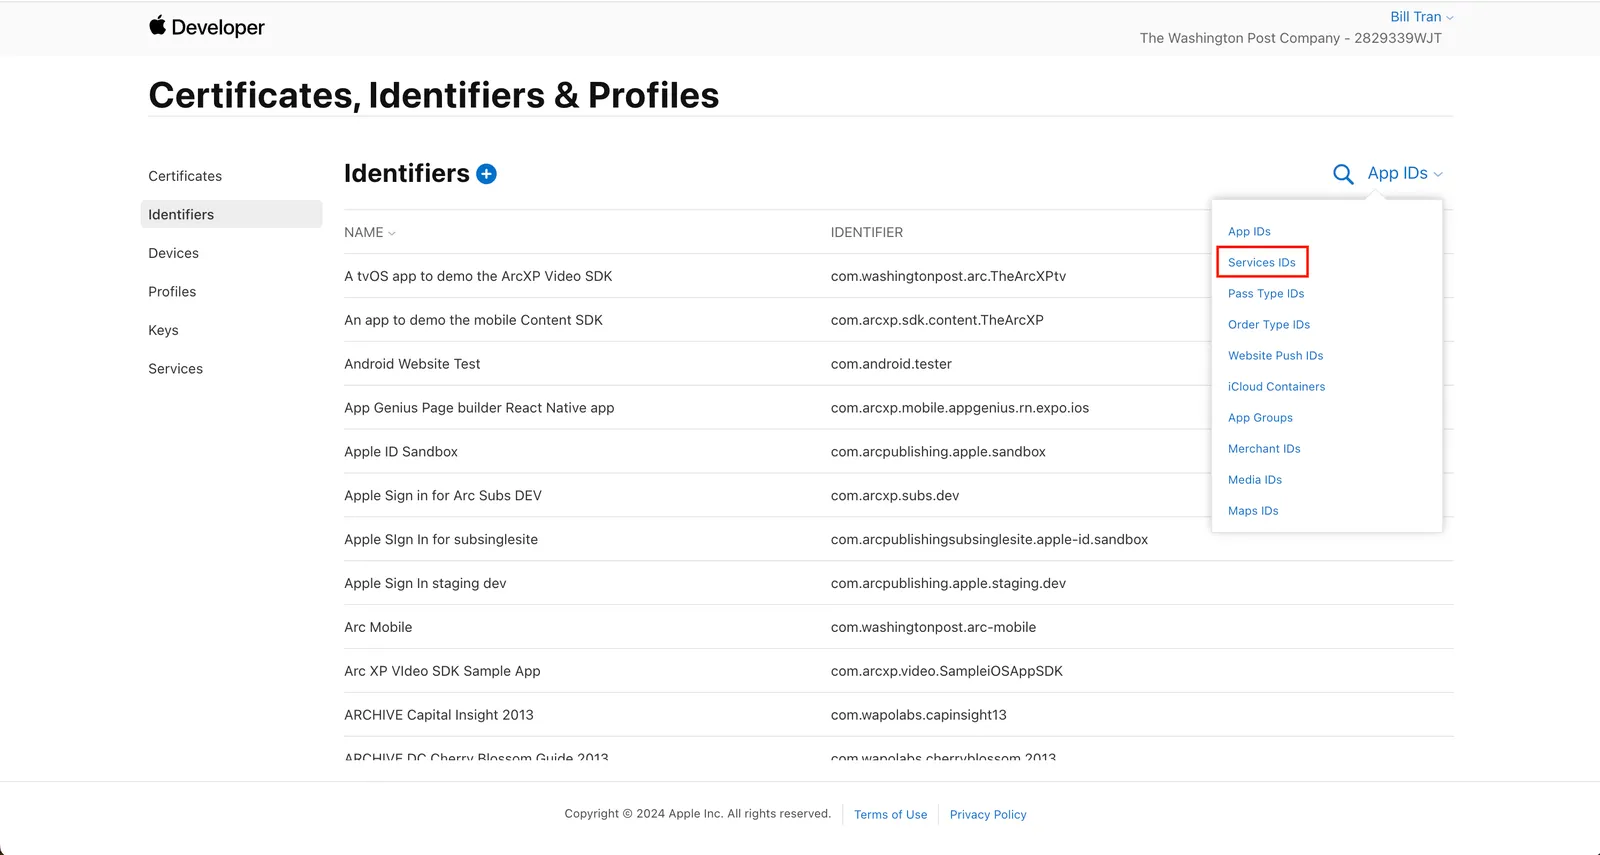Open the Keys sidebar section

(x=163, y=330)
